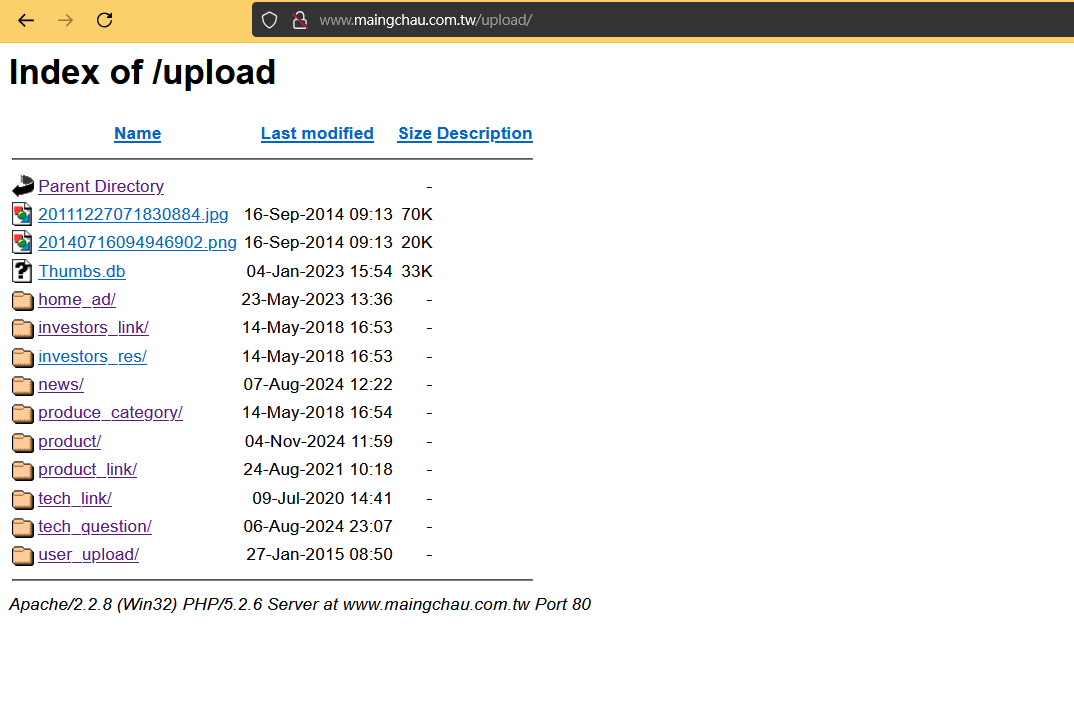Click the date 04-Jan-2023 15:54
The height and width of the screenshot is (727, 1074).
coord(319,271)
